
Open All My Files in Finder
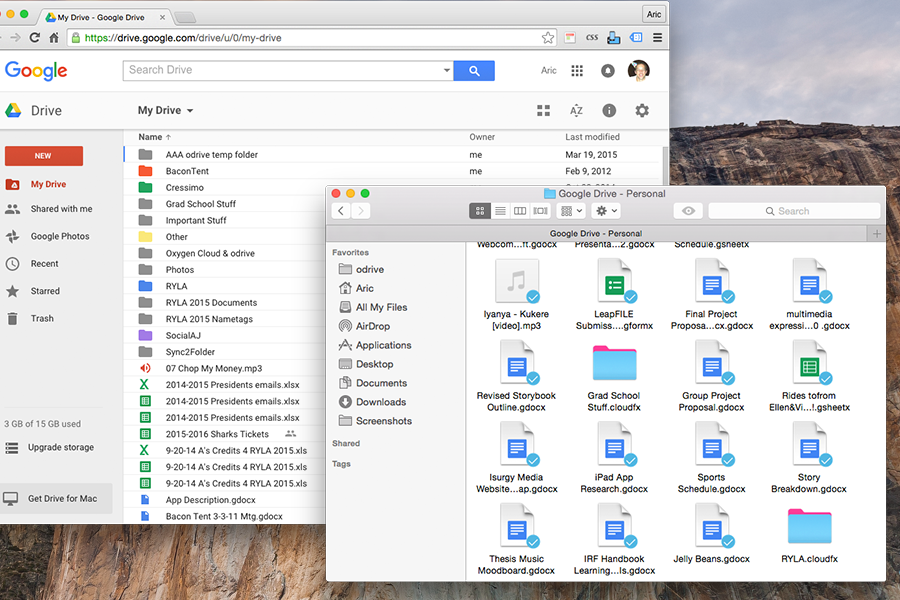[x=381, y=307]
